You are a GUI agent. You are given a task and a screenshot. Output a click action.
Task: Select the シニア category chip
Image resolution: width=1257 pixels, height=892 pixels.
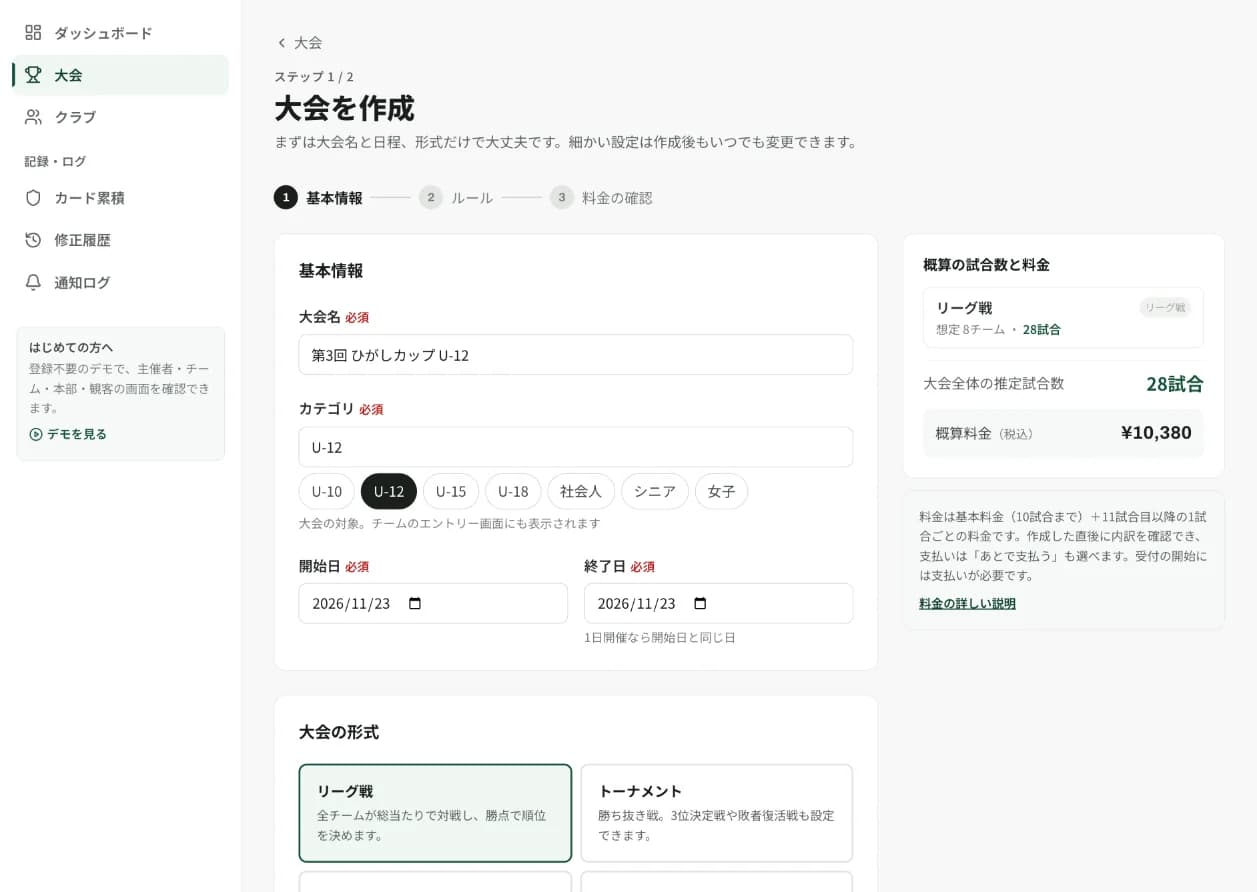655,491
